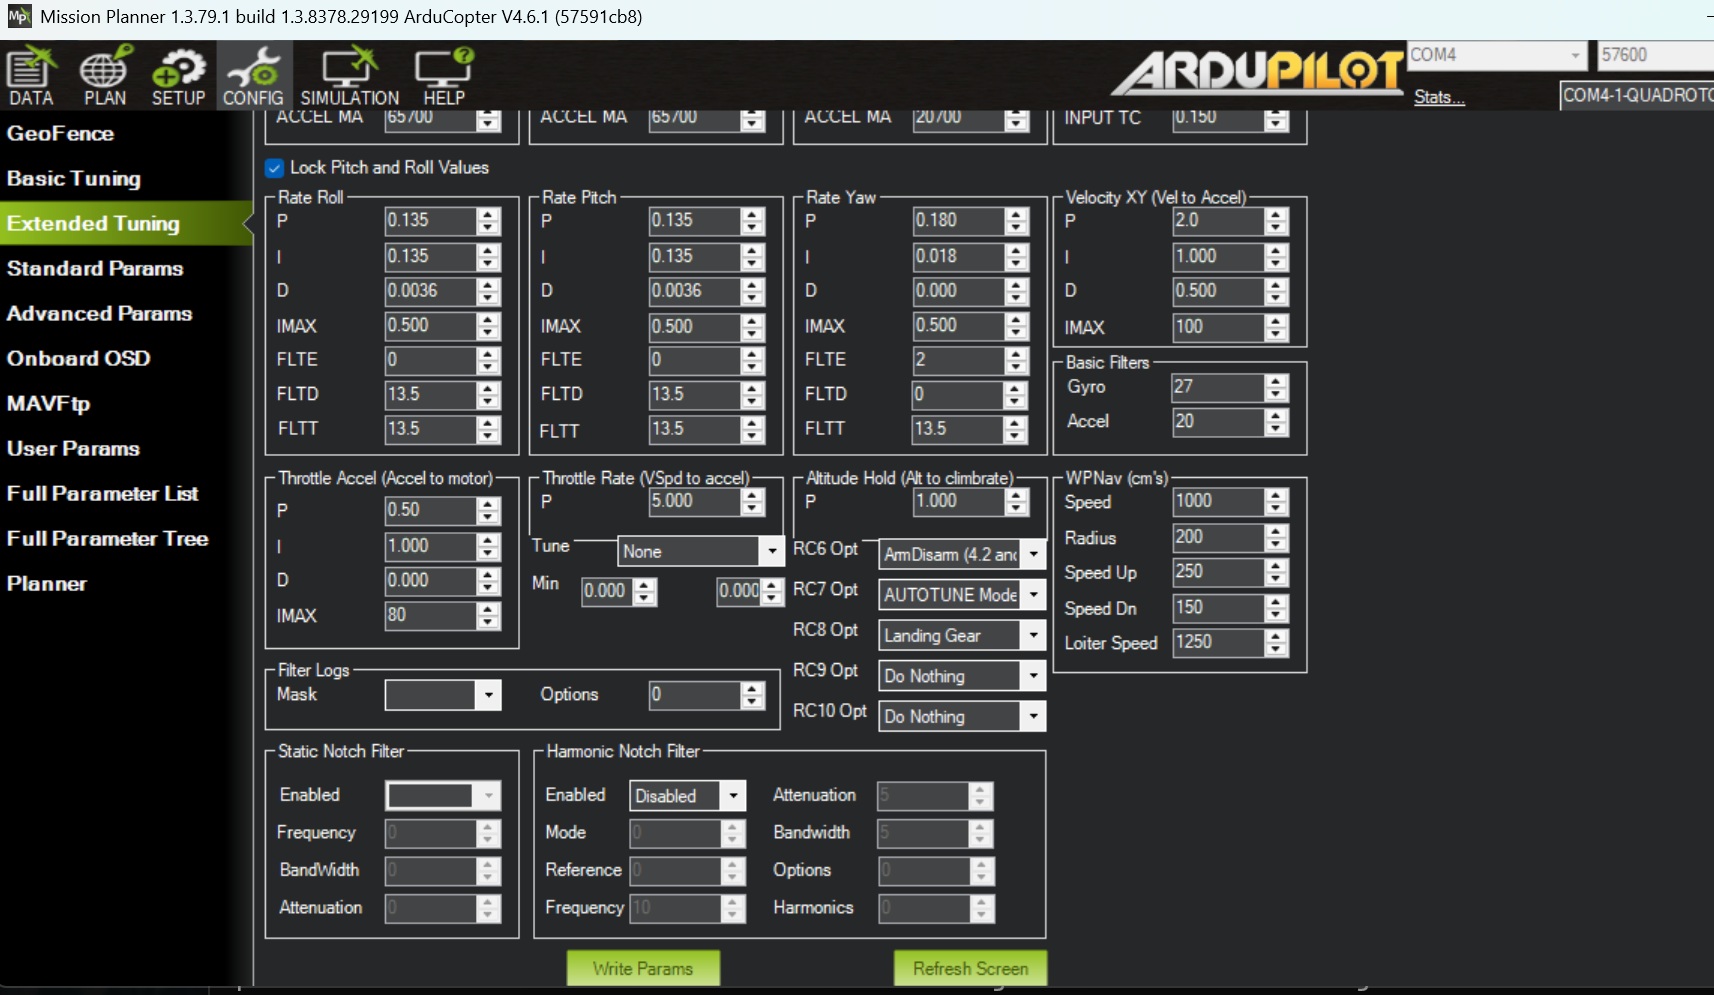
Task: Open Onboard OSD in the sidebar
Action: pos(79,358)
